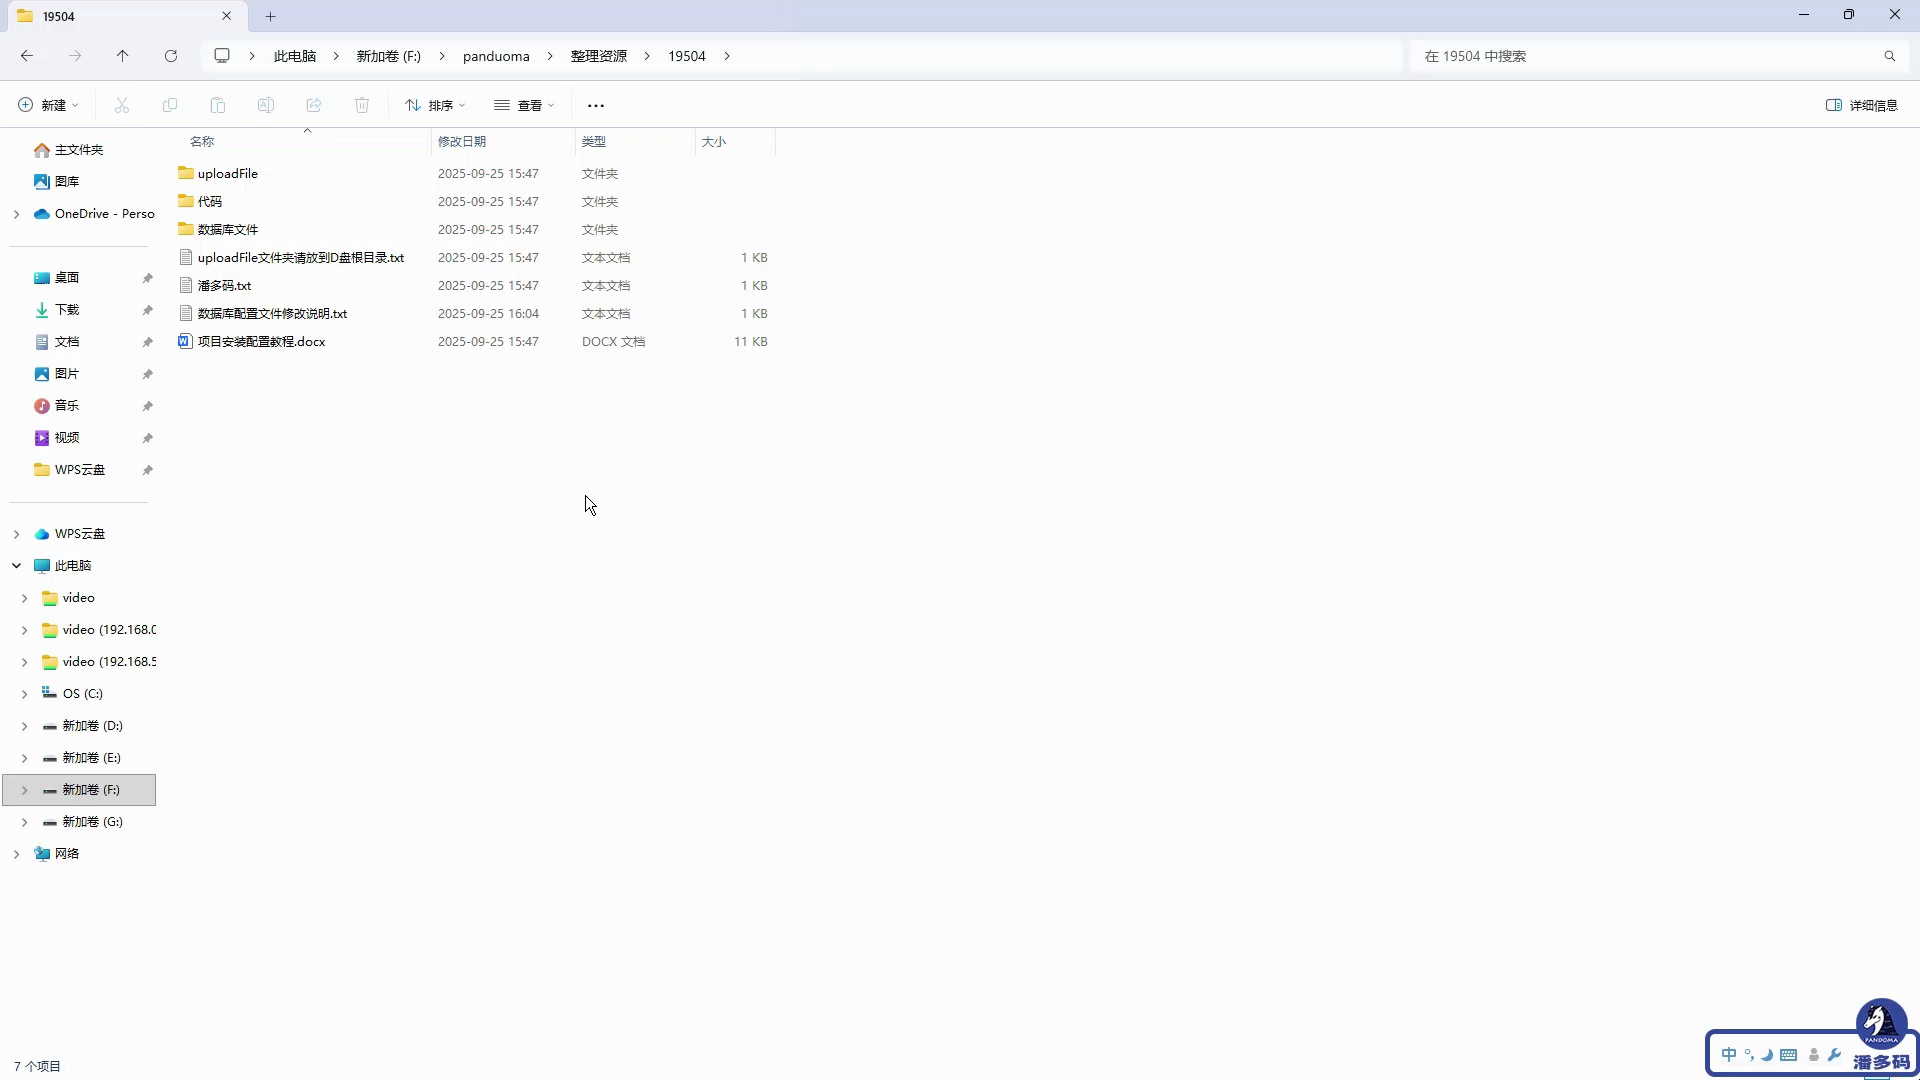Click the Cut scissors icon
Screen dimensions: 1920x1080
point(122,105)
